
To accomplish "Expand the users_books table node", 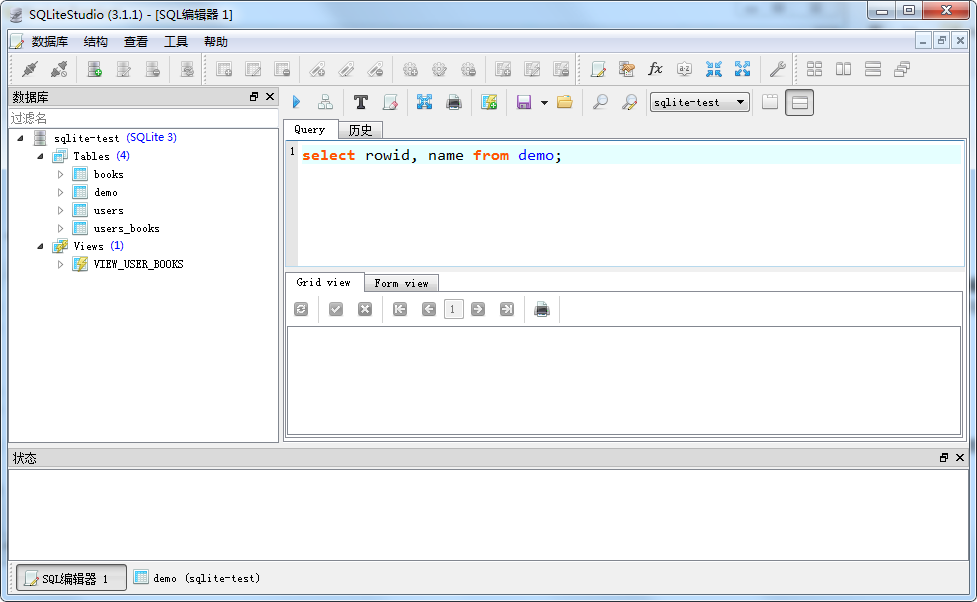I will (x=60, y=229).
